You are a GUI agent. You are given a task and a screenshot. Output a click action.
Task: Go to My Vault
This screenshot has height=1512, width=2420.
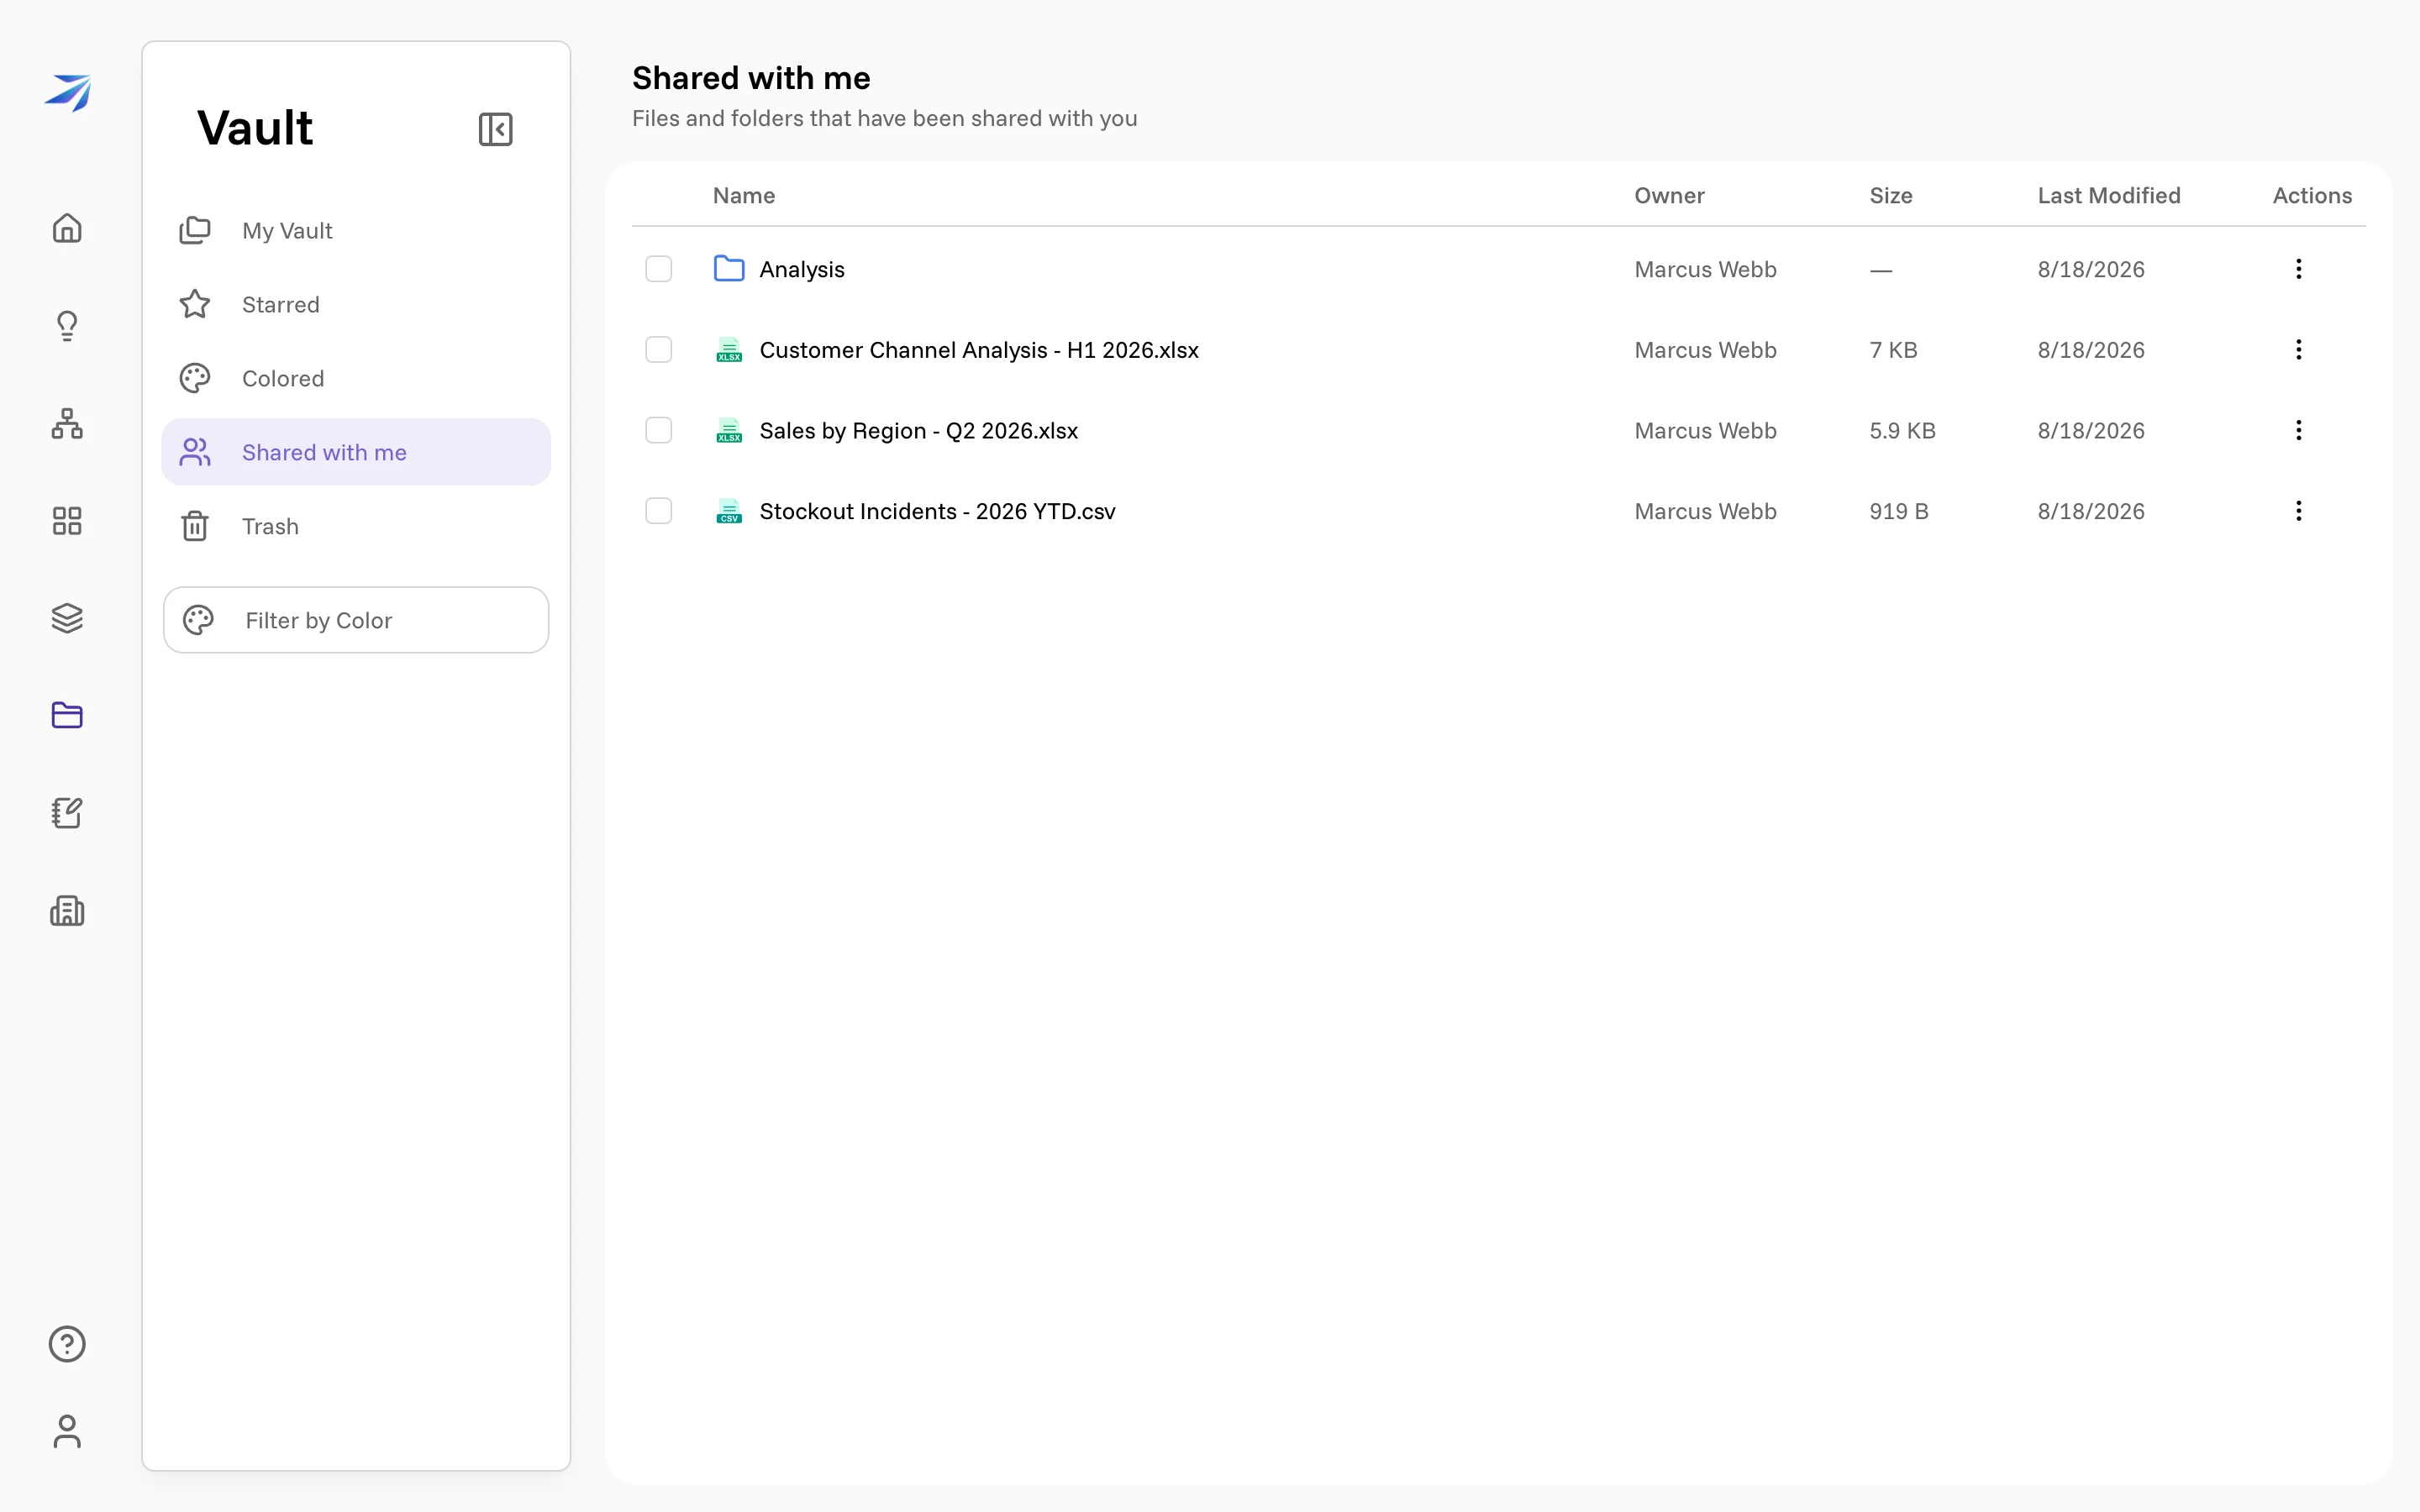tap(356, 230)
